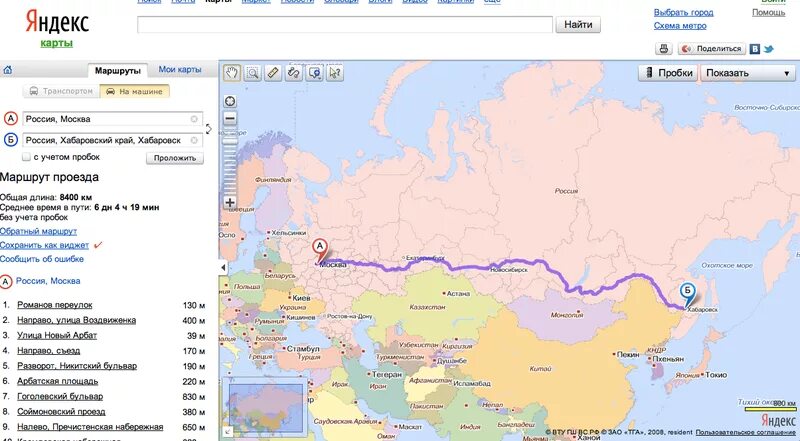The height and width of the screenshot is (441, 800).
Task: Open the Выбрать город link
Action: pyautogui.click(x=684, y=12)
